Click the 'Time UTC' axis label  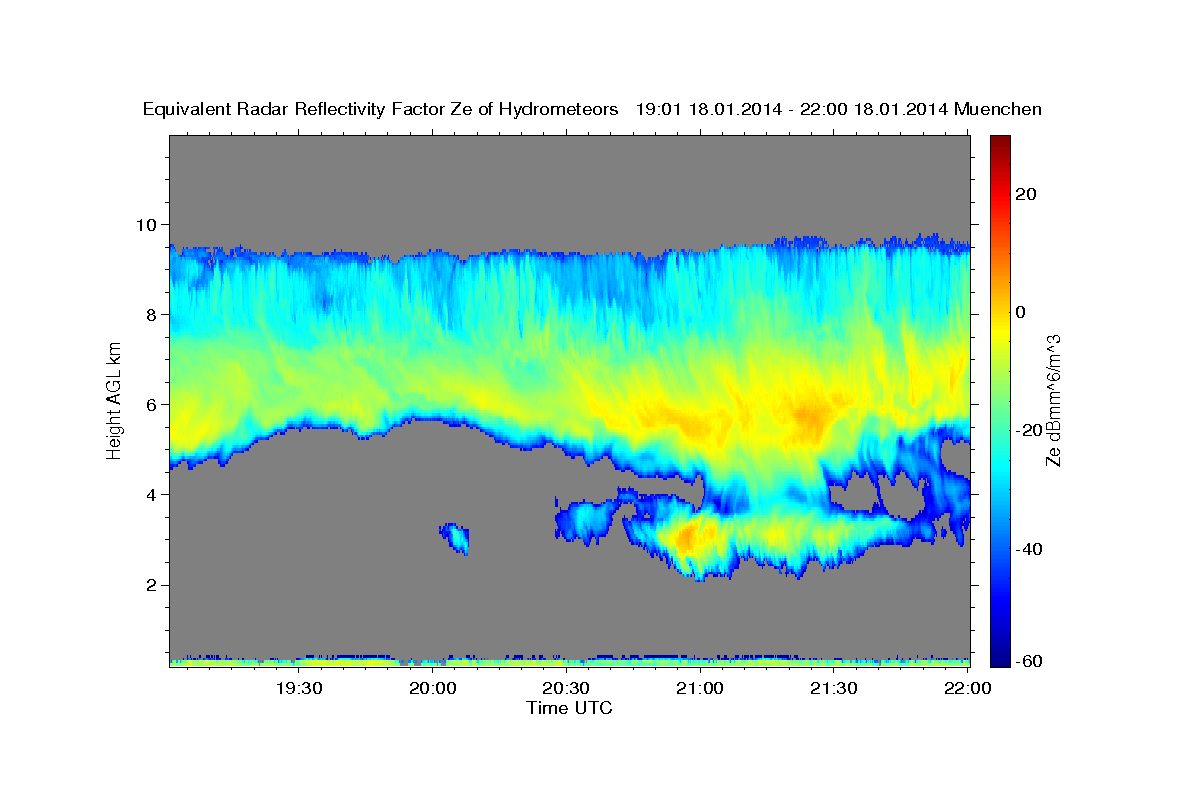[x=569, y=708]
